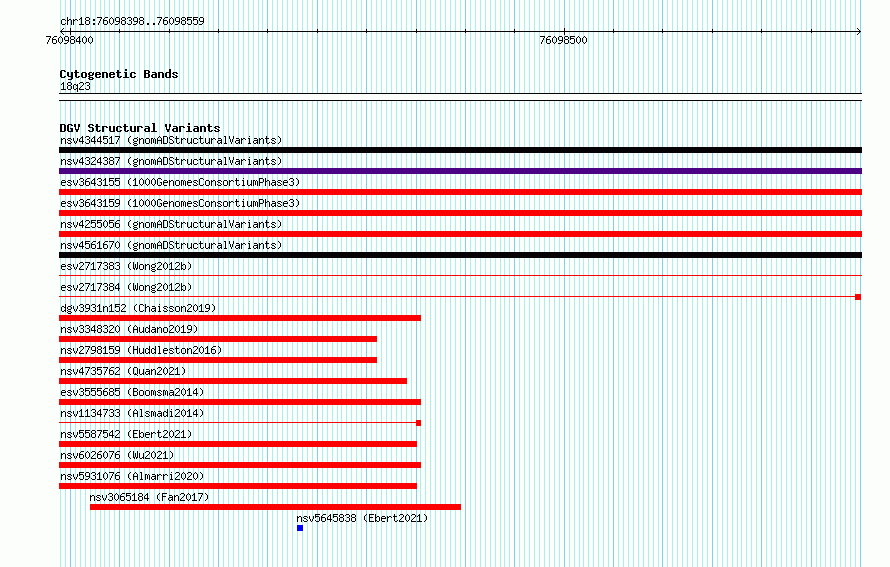
Task: Click the 76098500 ruler coordinate
Action: point(563,40)
